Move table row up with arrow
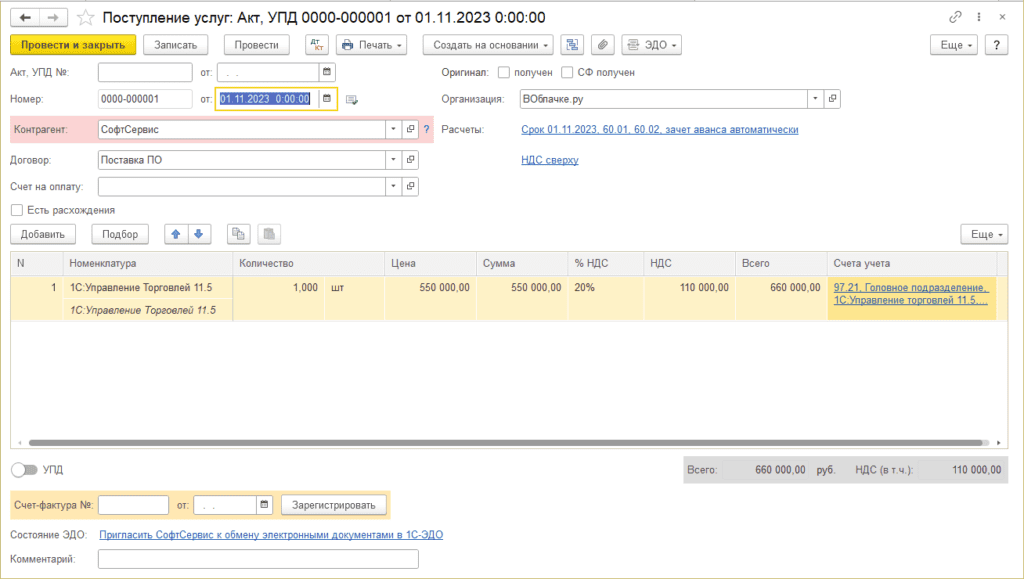 click(x=176, y=234)
